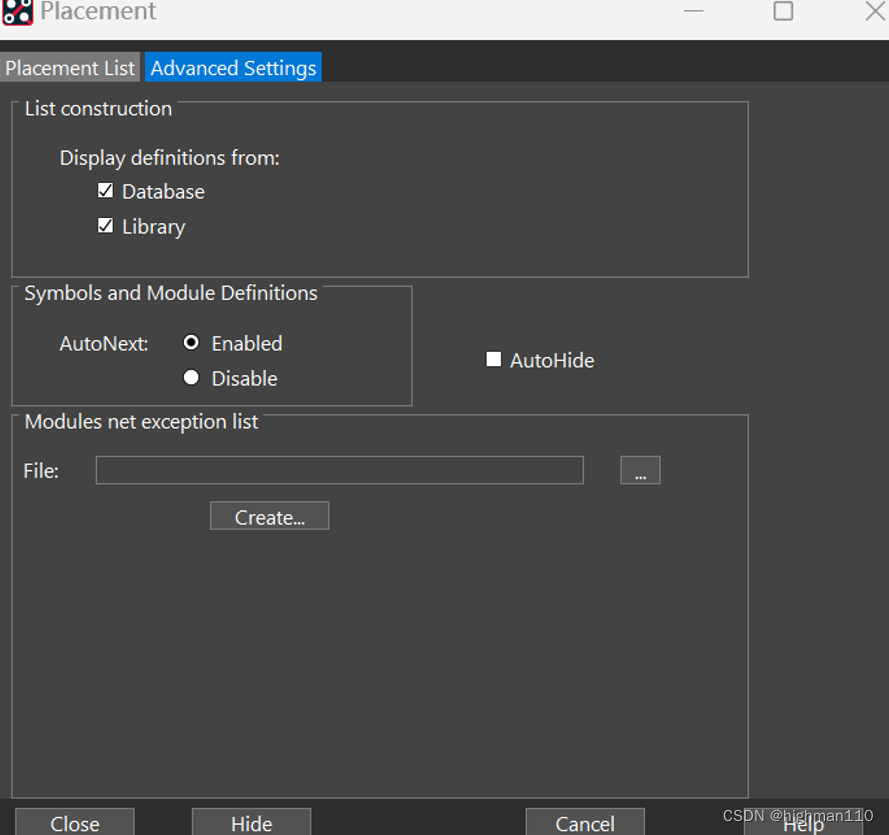Toggle the Library checkbox
889x835 pixels.
click(x=106, y=226)
